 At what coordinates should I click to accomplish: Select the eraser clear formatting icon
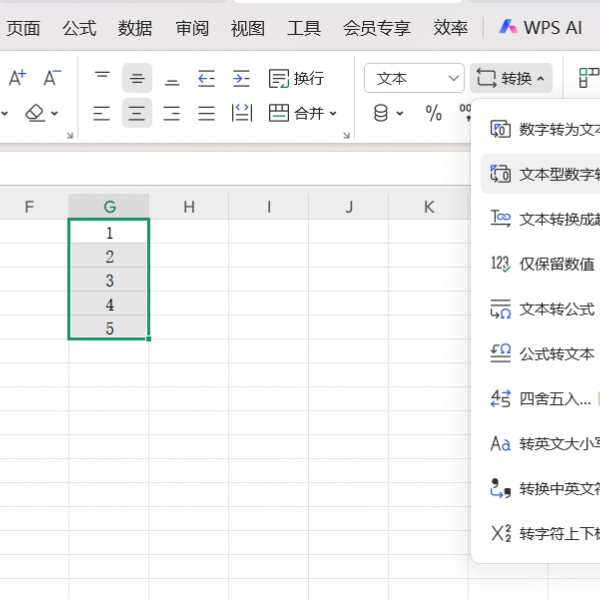pos(36,113)
